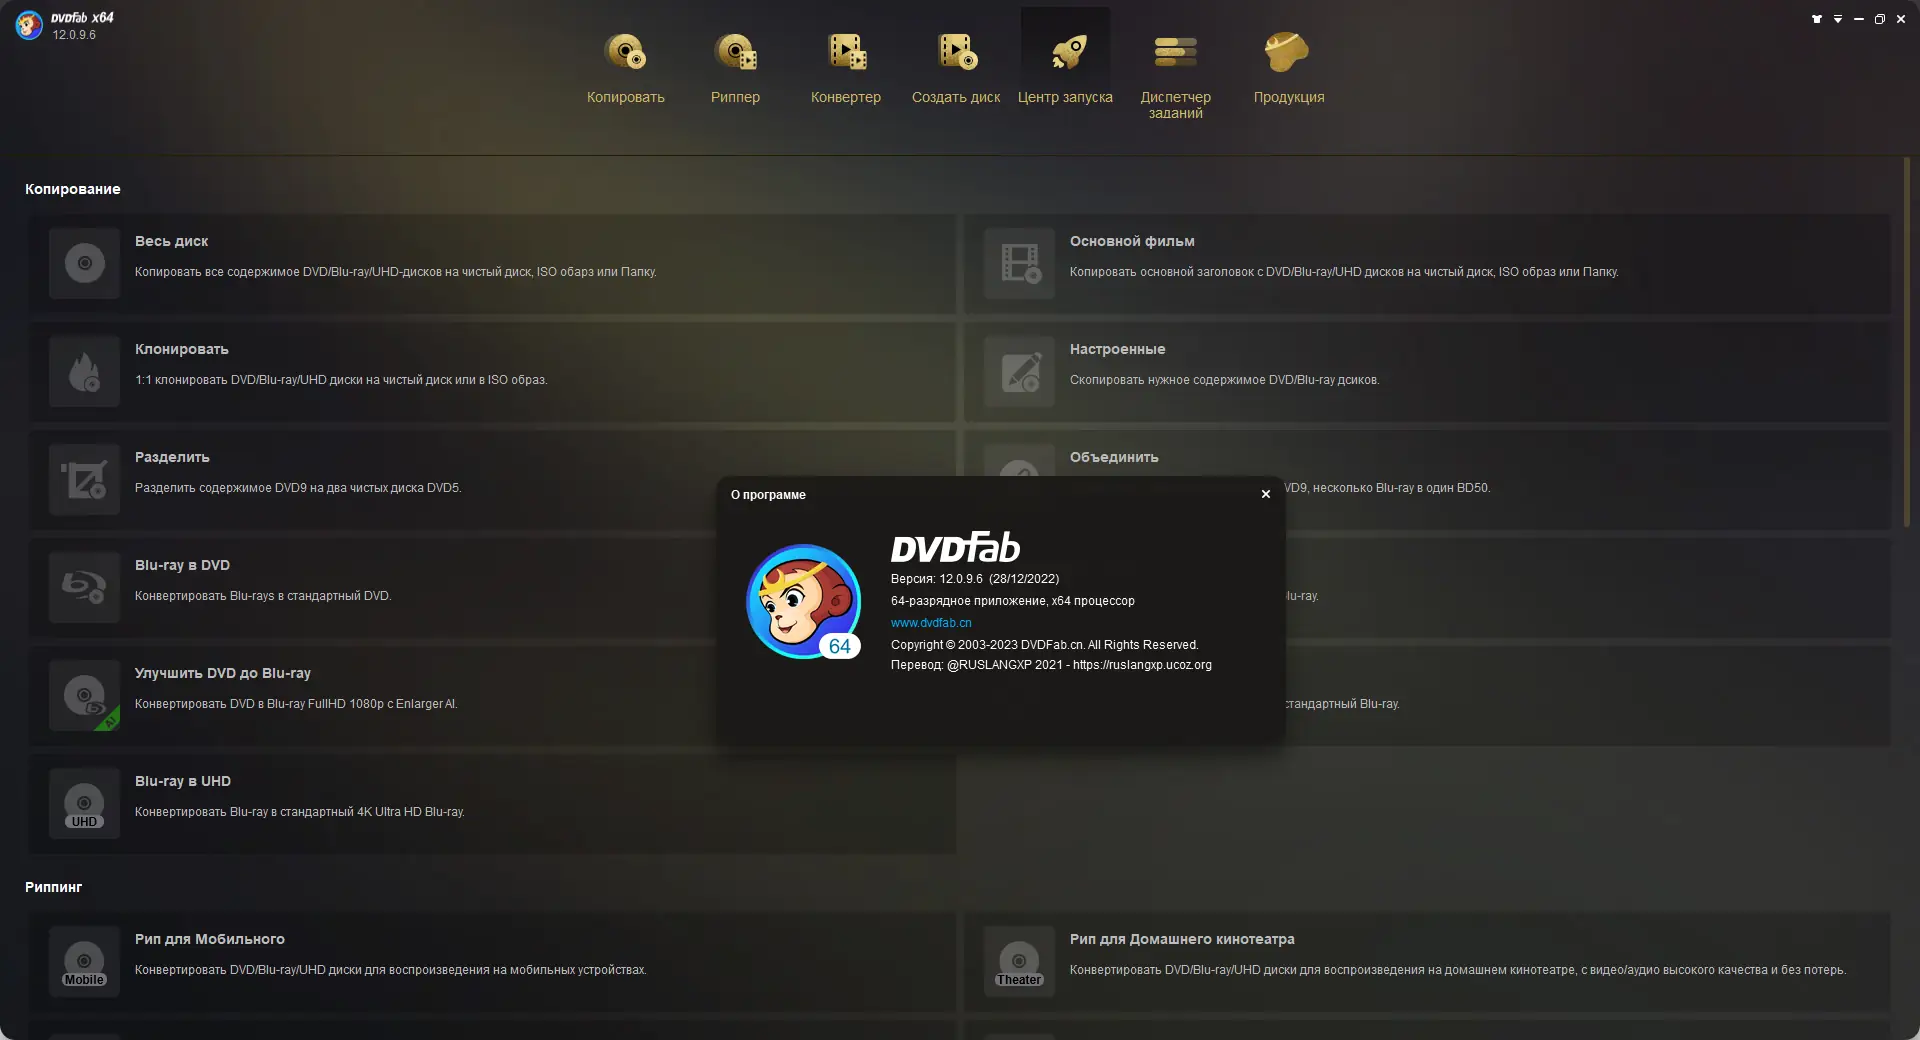Launch the Весь диск full disc copy mode
The width and height of the screenshot is (1920, 1040).
pos(493,263)
